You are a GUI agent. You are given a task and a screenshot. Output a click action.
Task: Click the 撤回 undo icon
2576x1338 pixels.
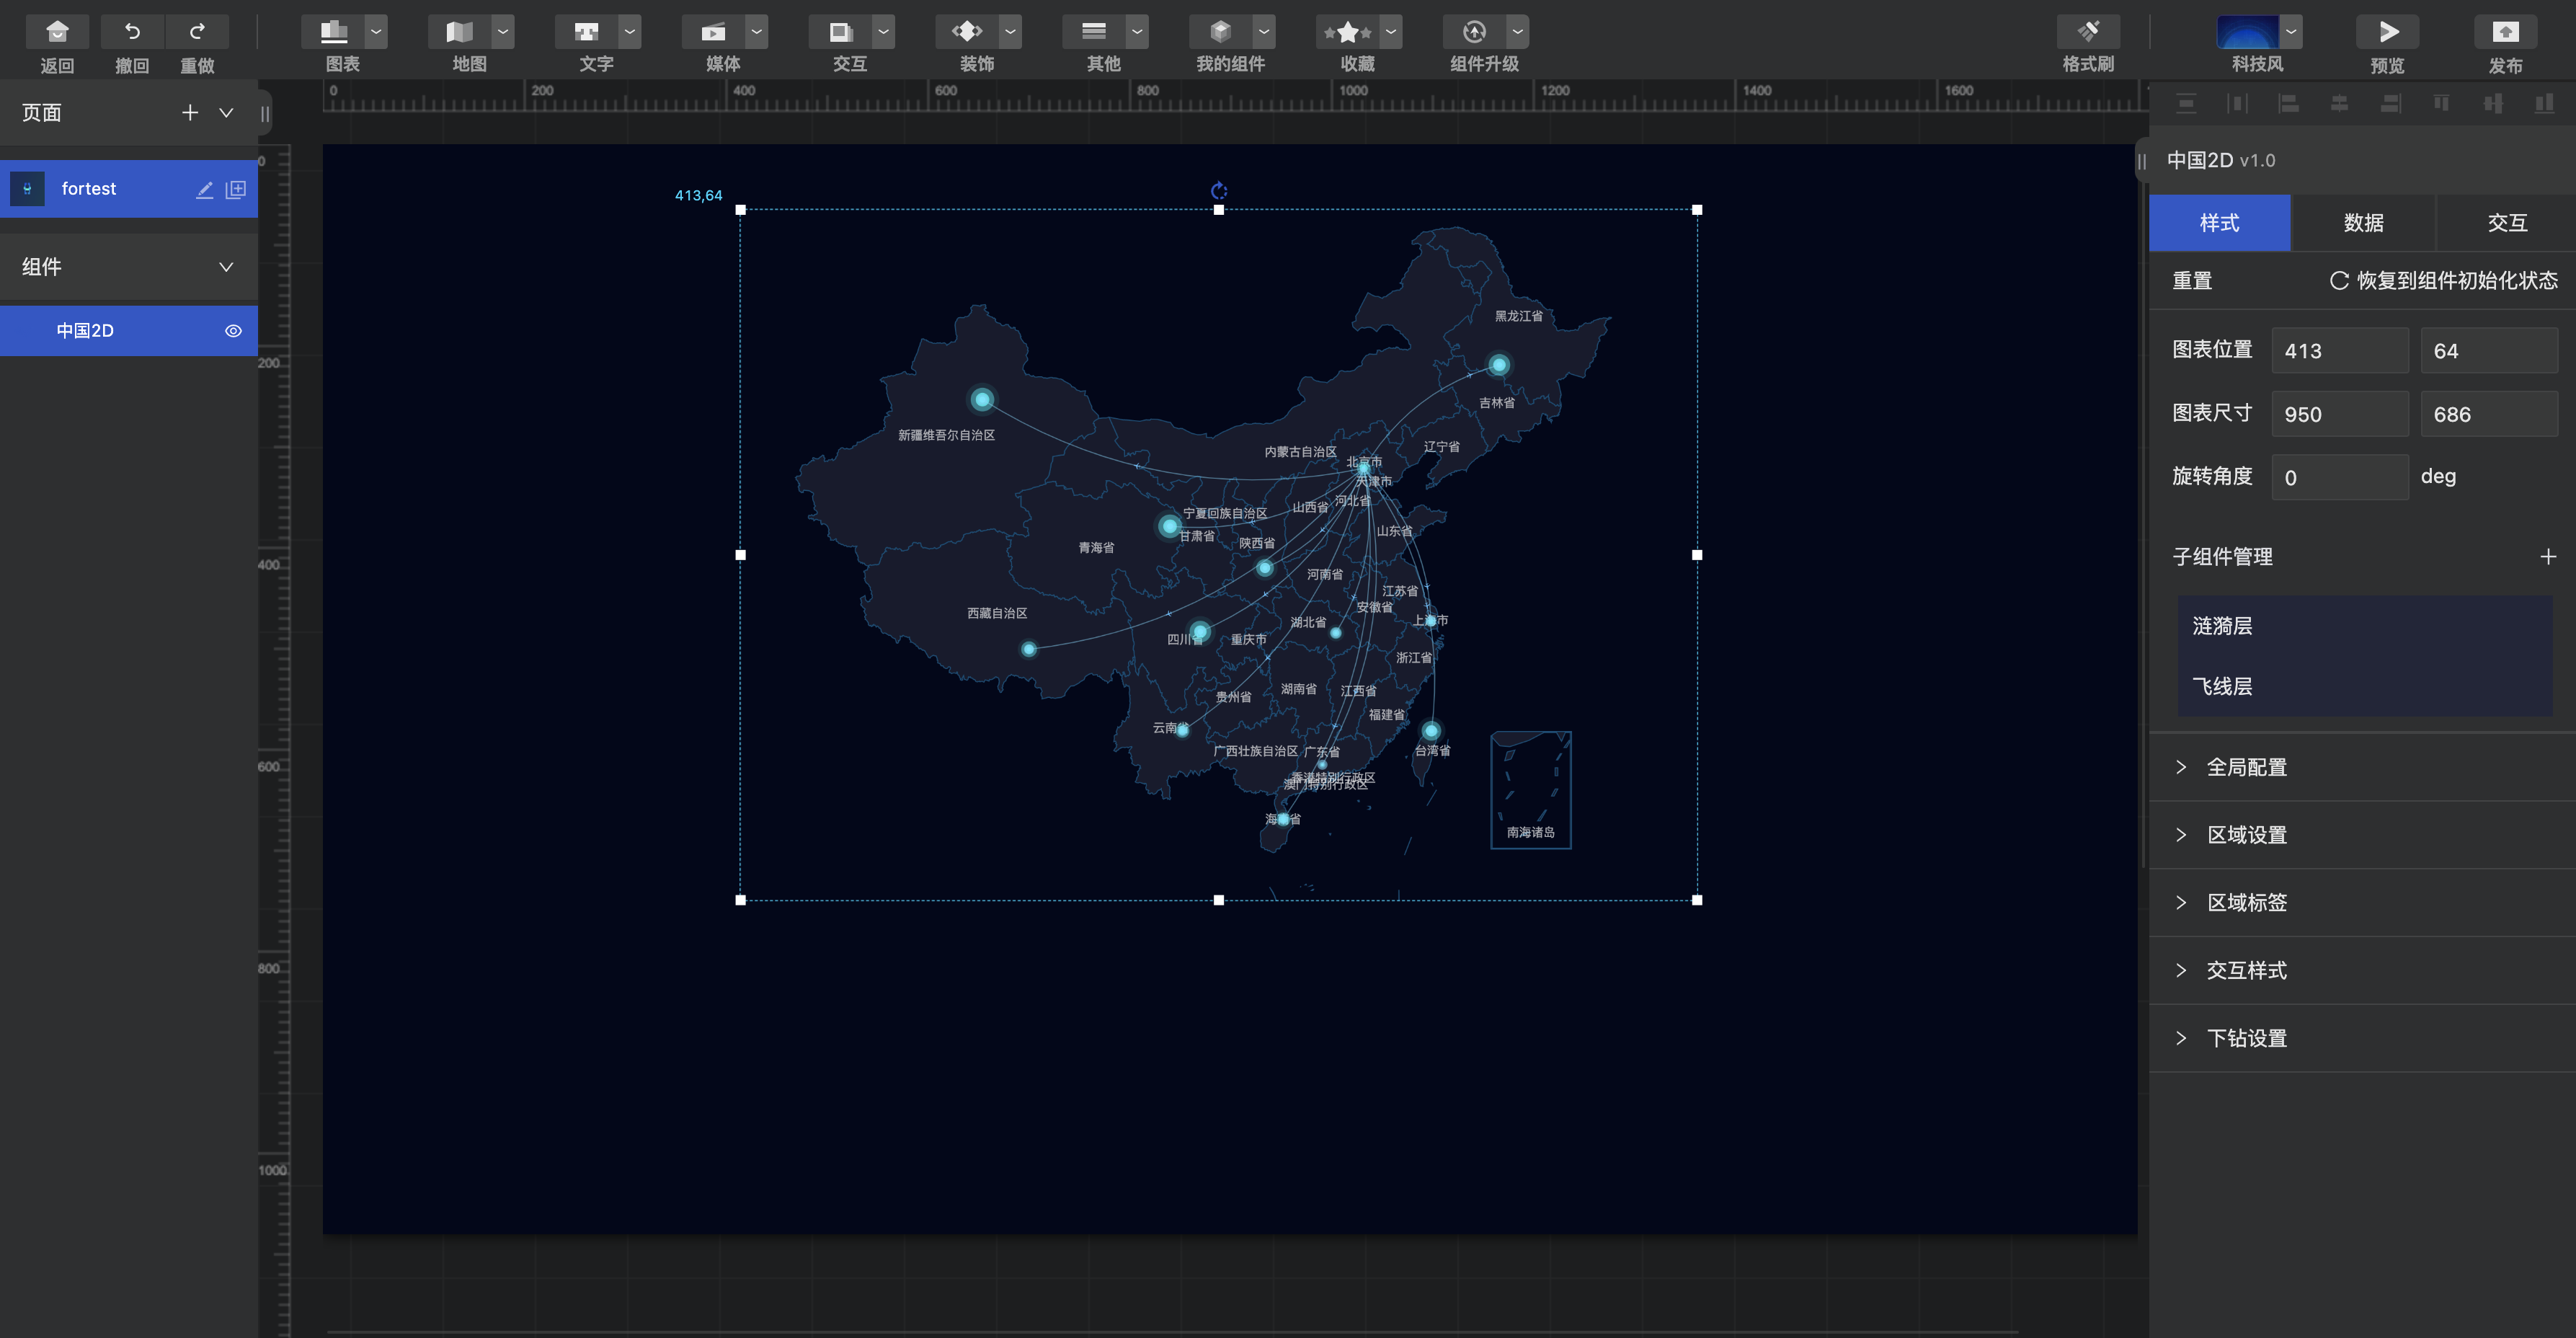[132, 32]
